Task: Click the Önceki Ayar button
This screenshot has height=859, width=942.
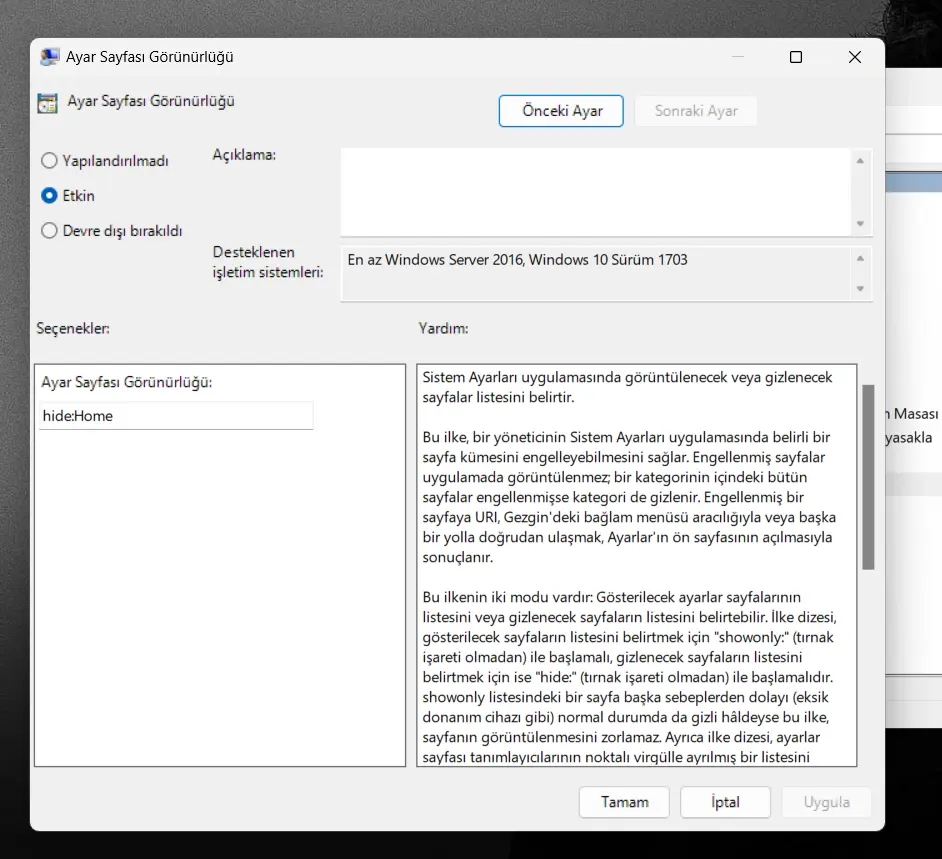Action: coord(561,111)
